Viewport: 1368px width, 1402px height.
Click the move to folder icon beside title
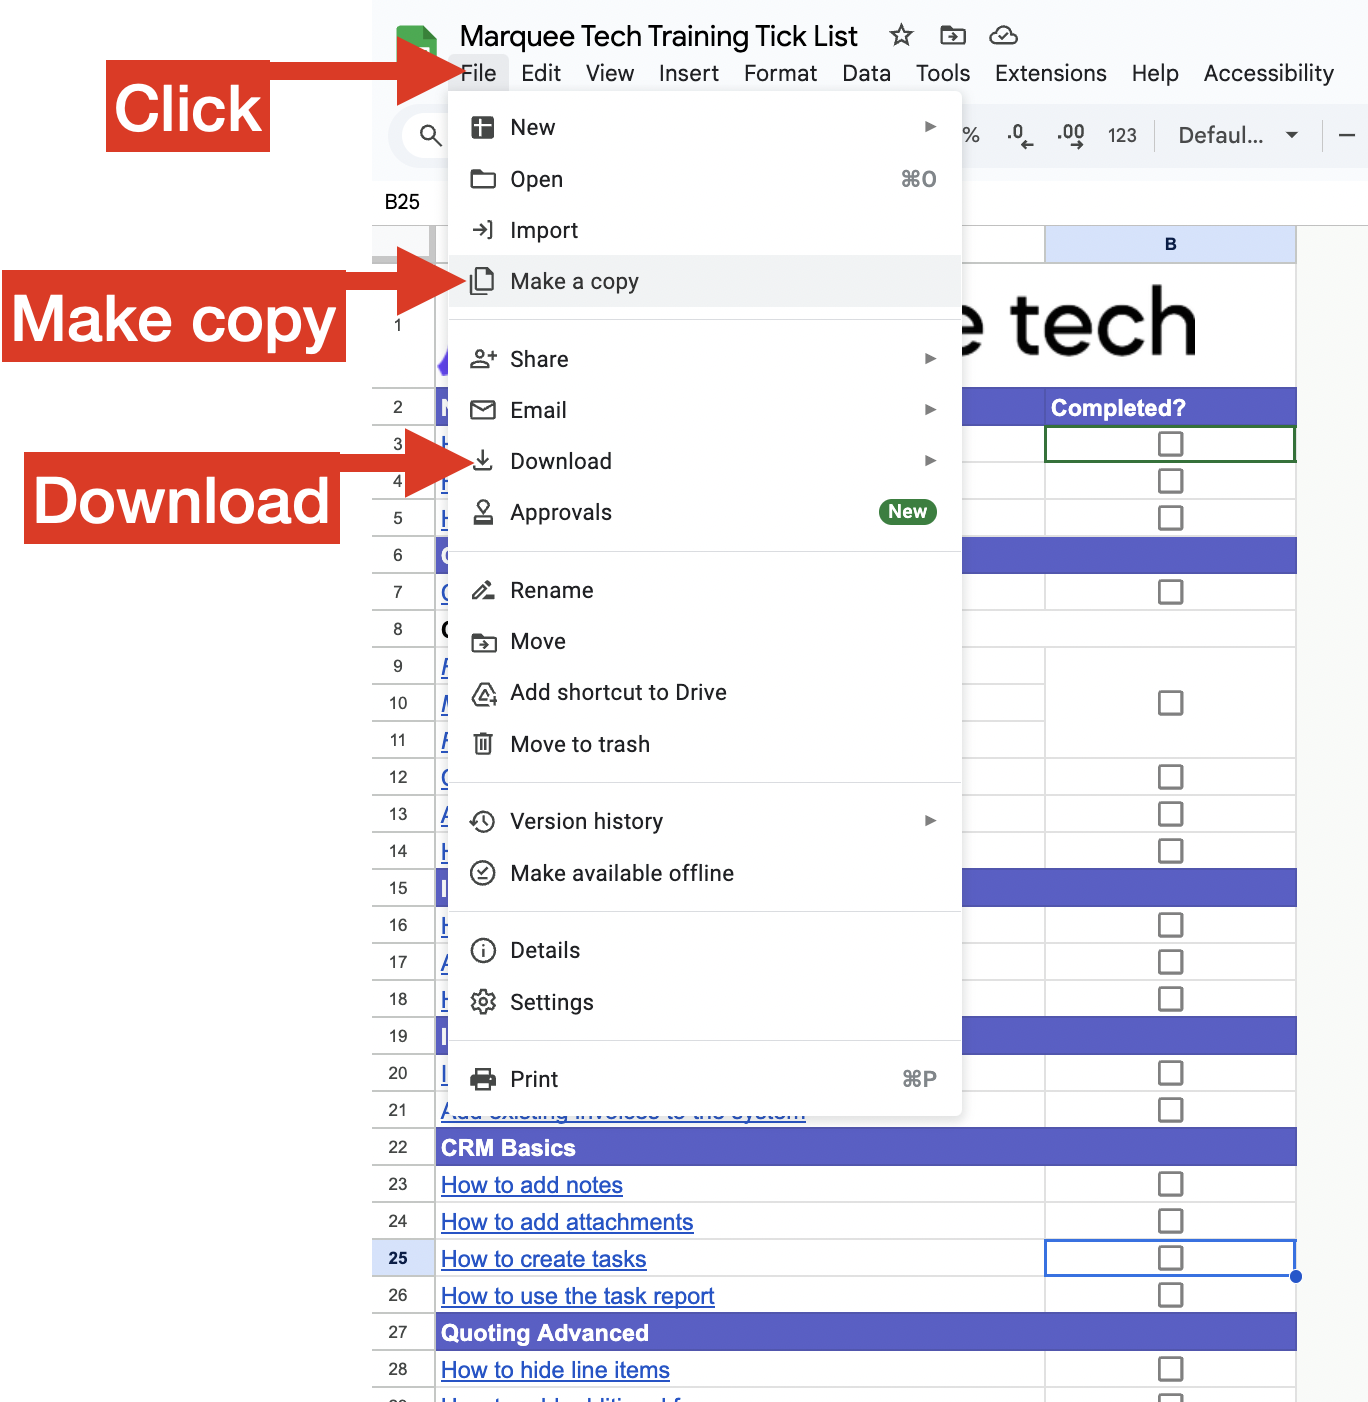click(x=952, y=36)
